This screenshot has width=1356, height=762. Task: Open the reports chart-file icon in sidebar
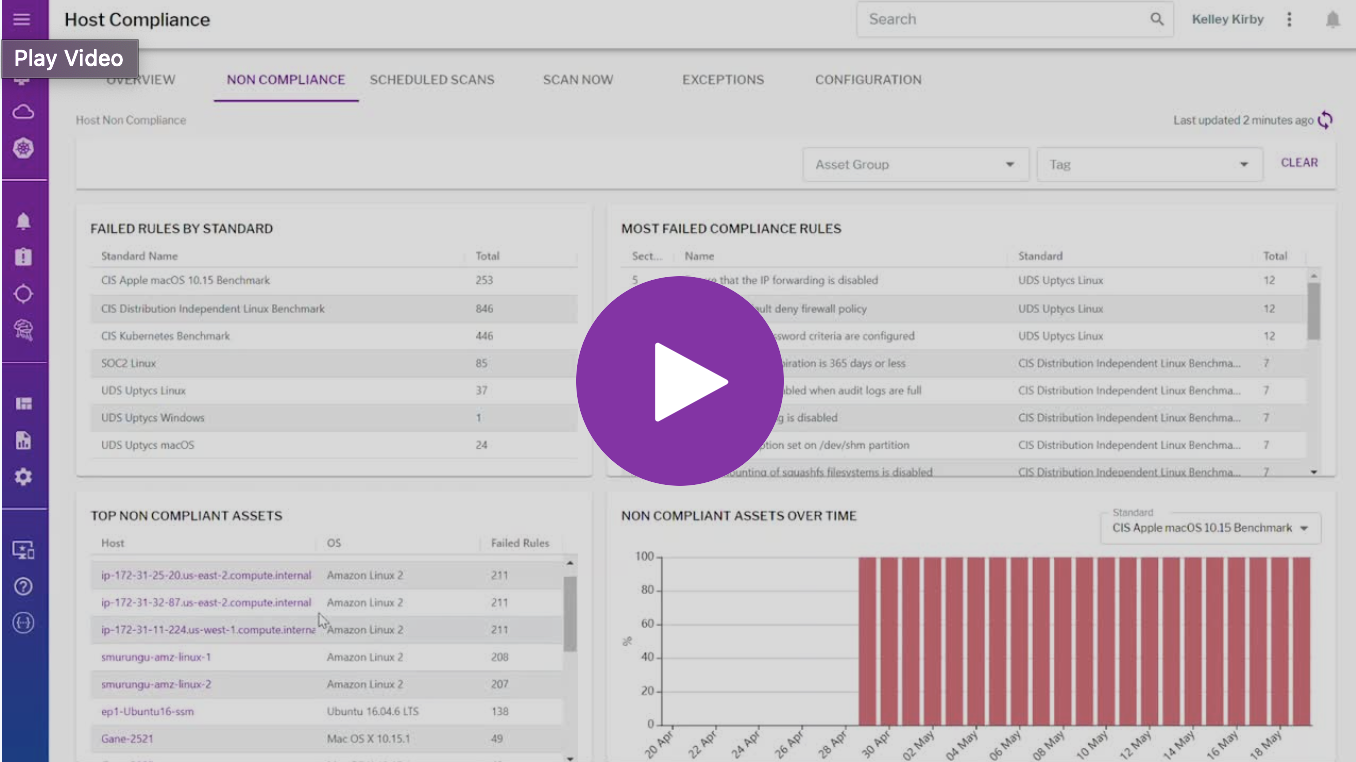click(x=23, y=440)
